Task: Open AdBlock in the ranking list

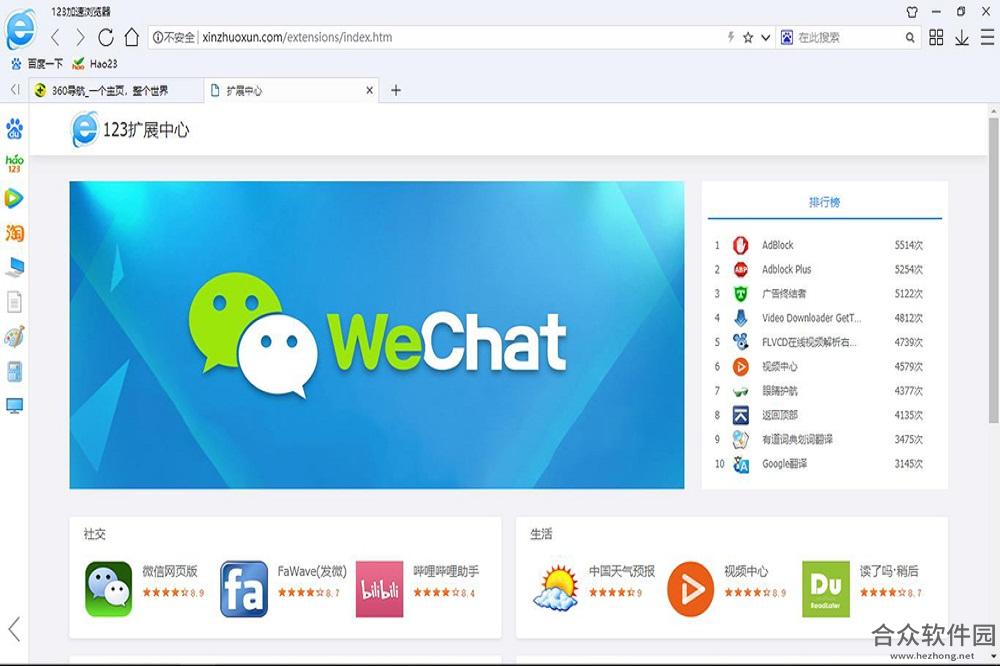Action: click(824, 245)
